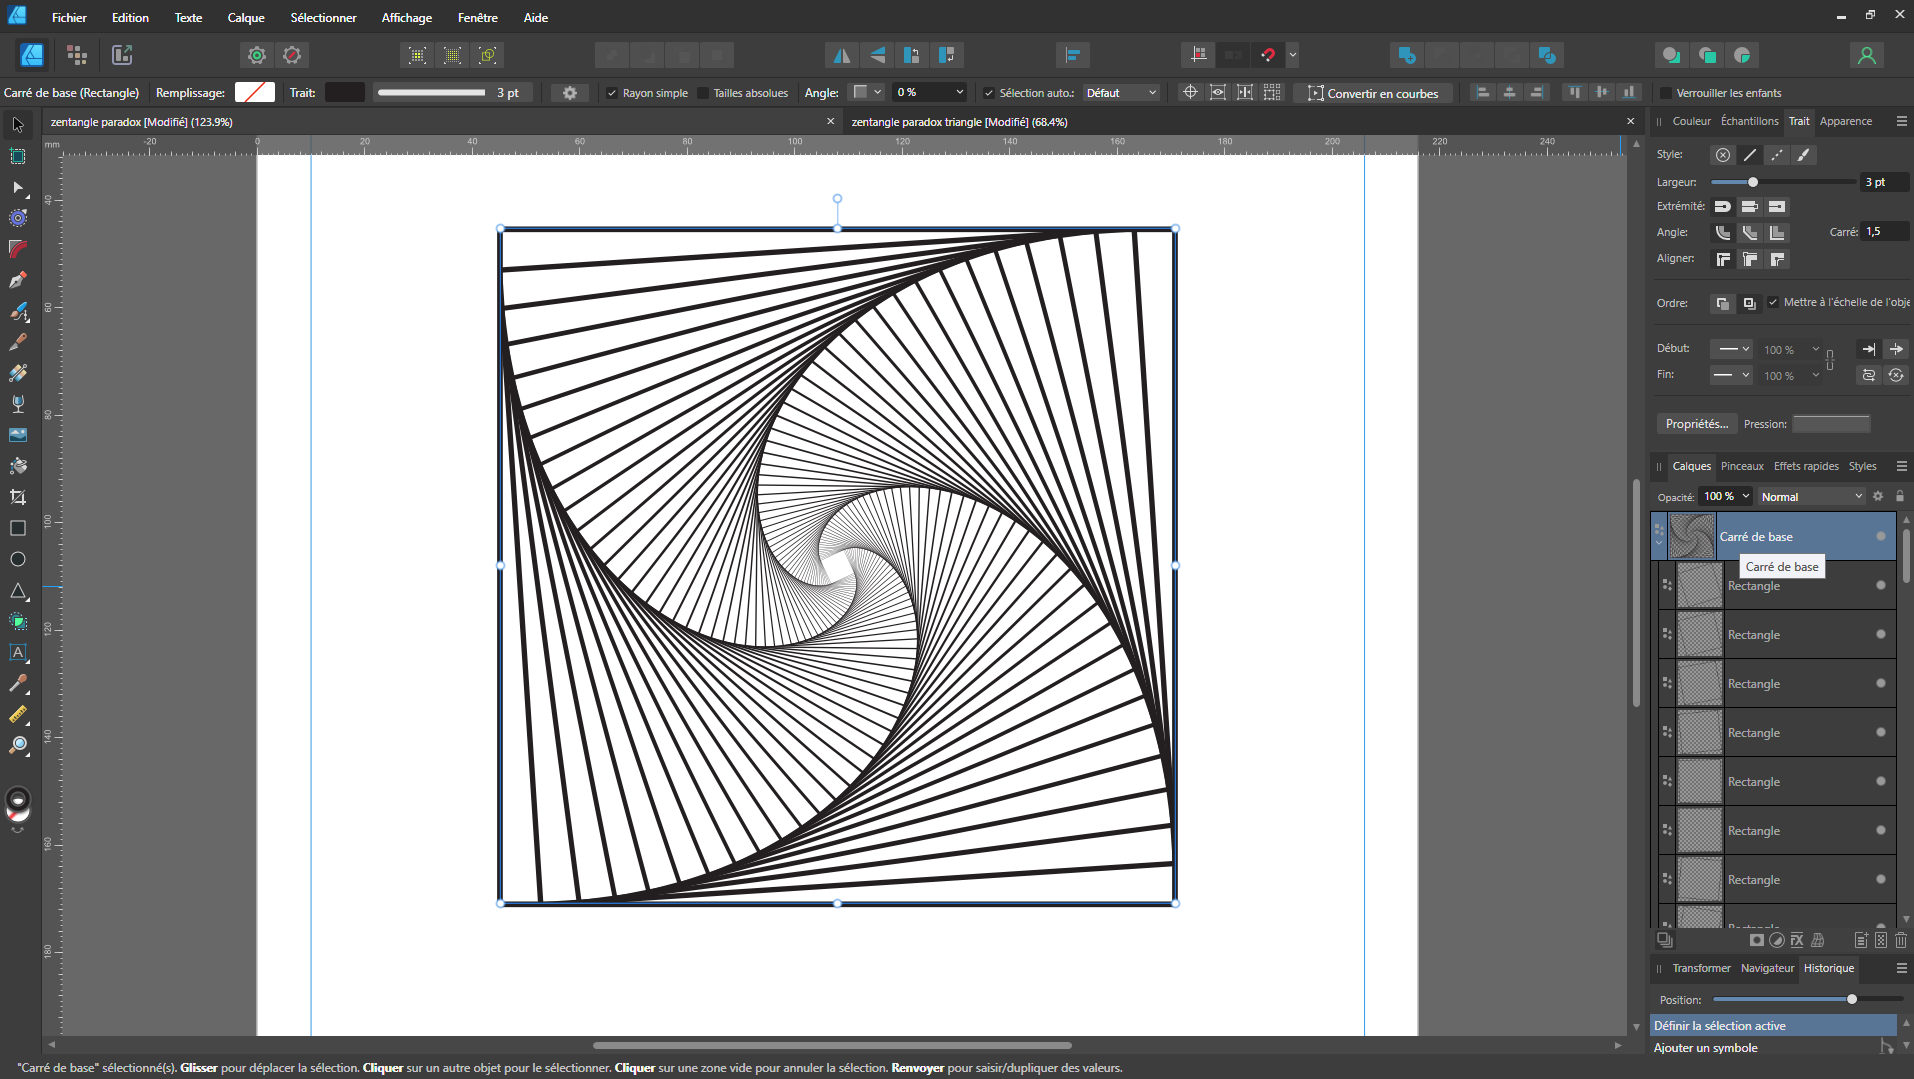Select the Rectangle shape tool
The height and width of the screenshot is (1079, 1914).
18,528
